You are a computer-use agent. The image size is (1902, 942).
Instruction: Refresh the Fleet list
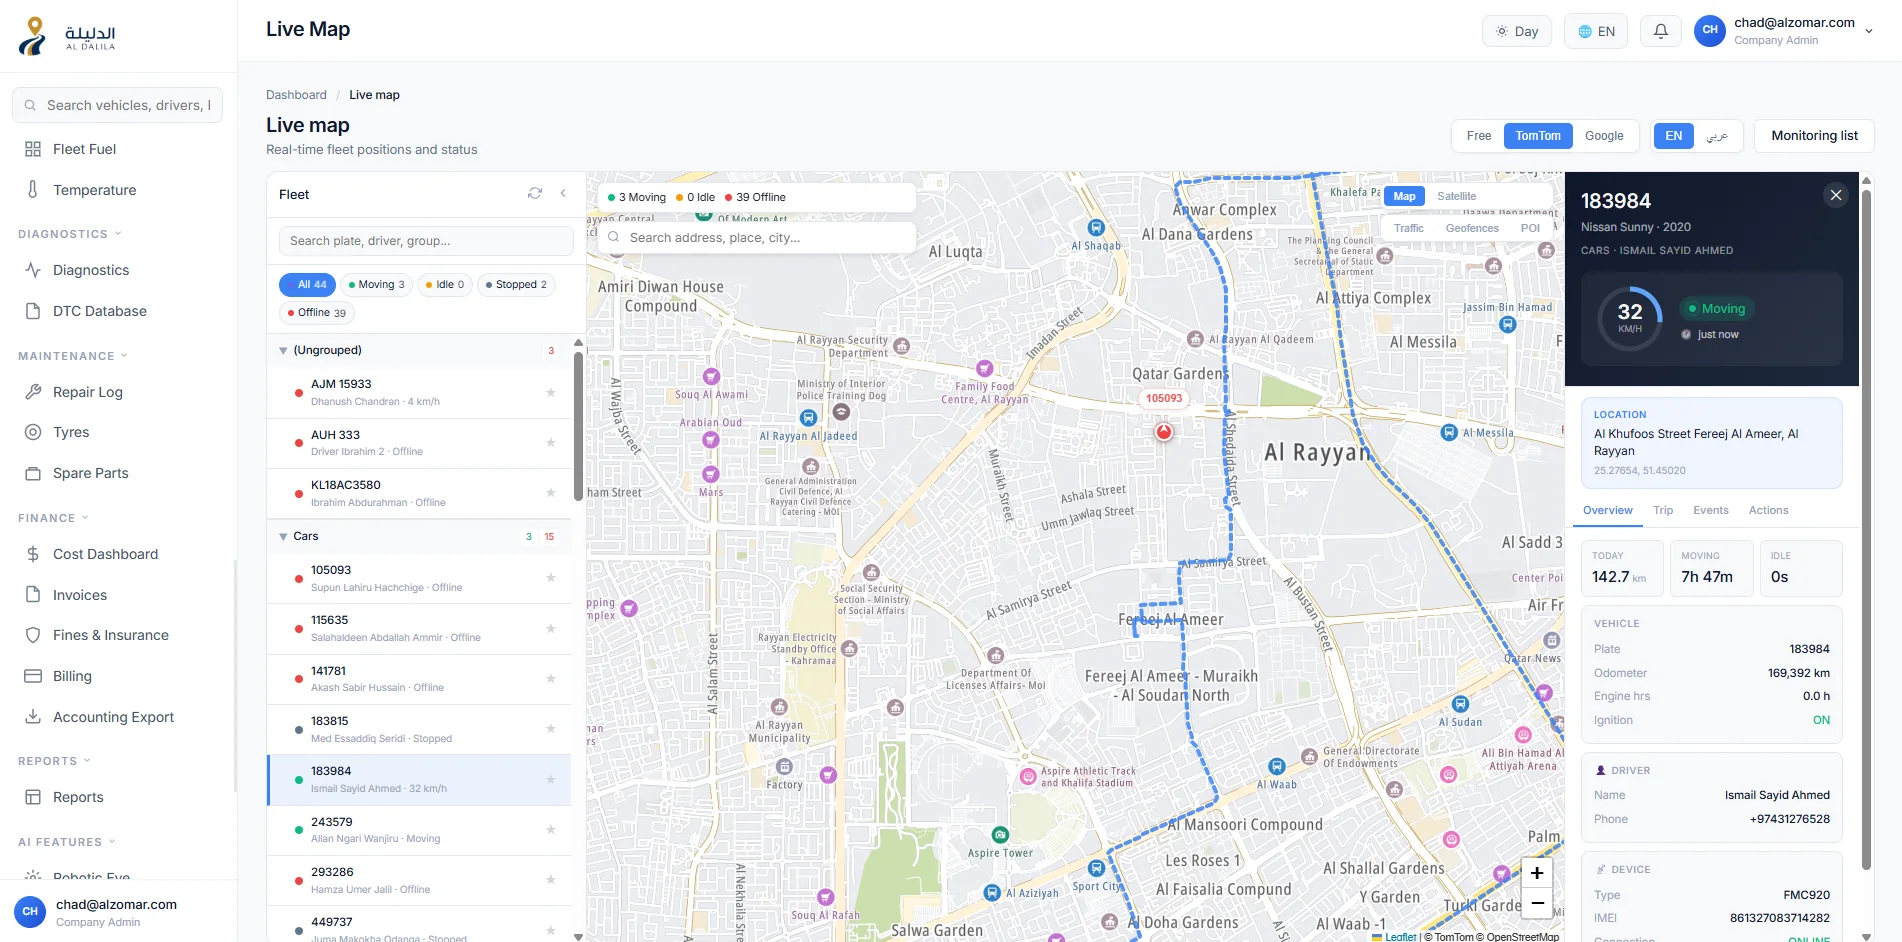(x=535, y=193)
